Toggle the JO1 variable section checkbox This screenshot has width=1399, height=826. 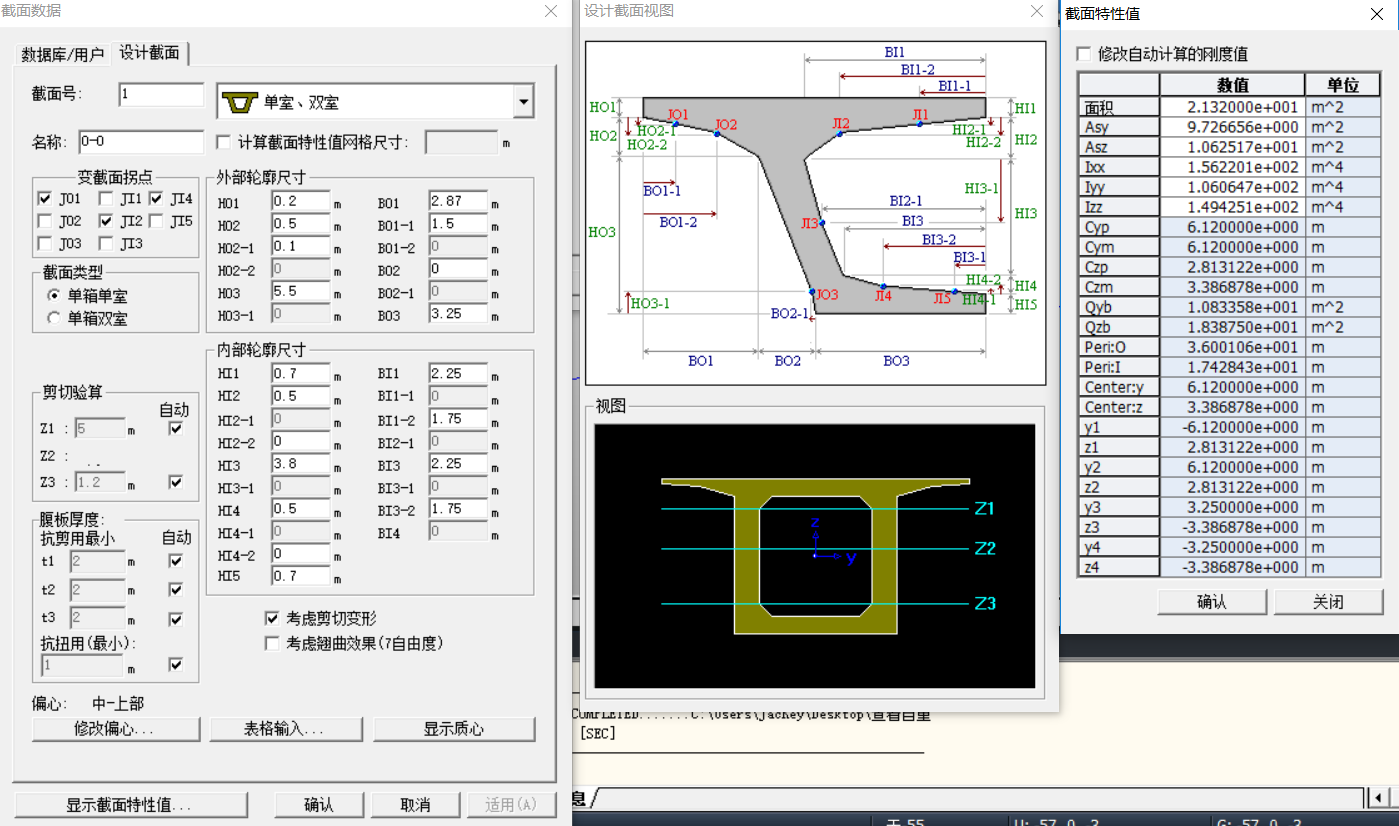tap(45, 199)
